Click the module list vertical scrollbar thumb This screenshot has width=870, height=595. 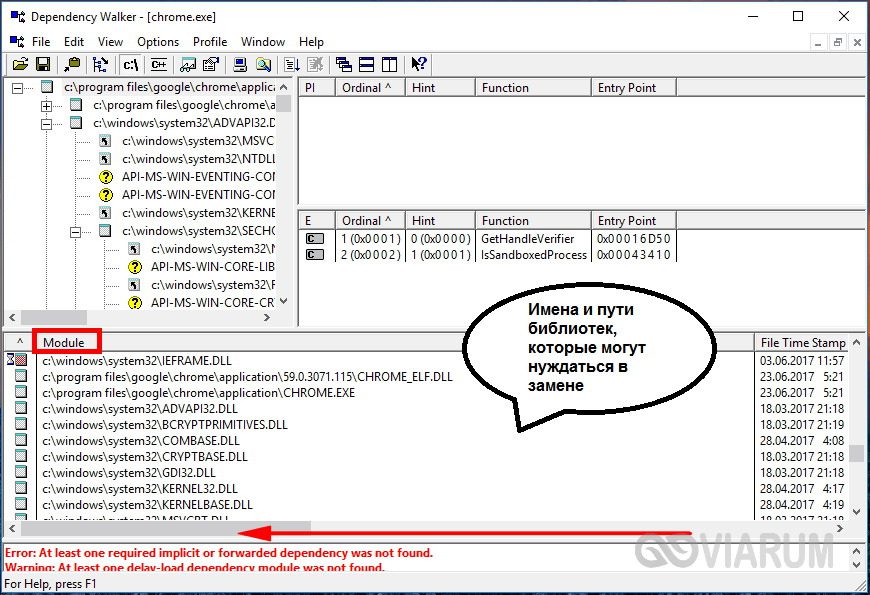pyautogui.click(x=857, y=453)
